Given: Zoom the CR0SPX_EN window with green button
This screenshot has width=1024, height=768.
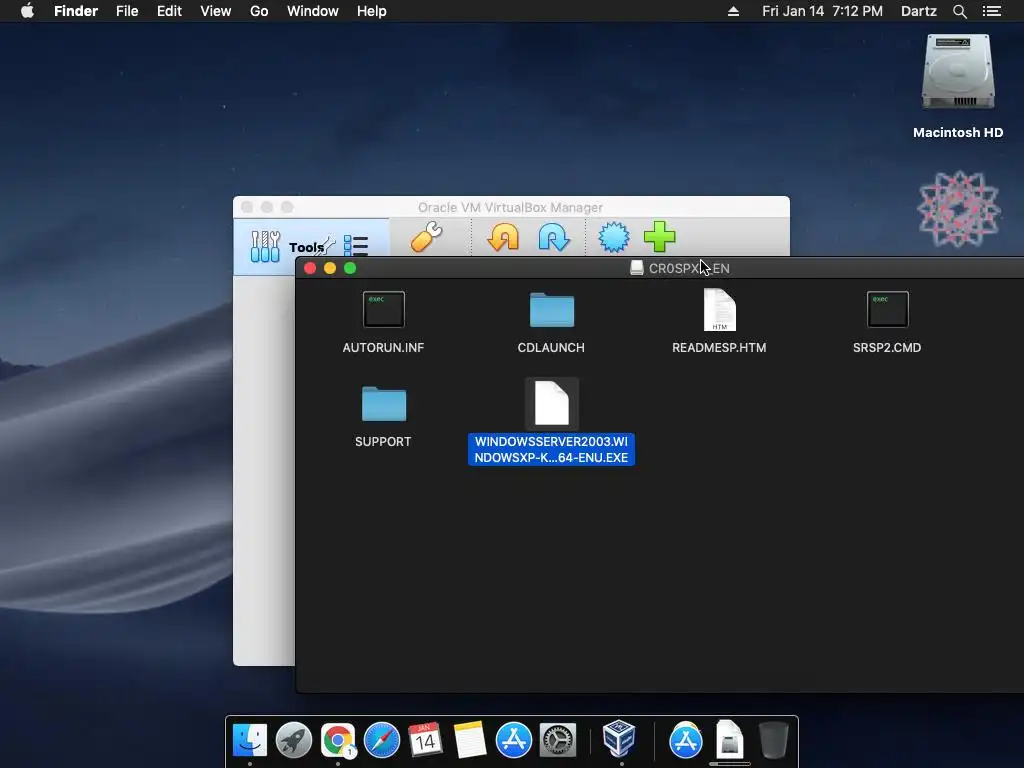Looking at the screenshot, I should point(350,268).
